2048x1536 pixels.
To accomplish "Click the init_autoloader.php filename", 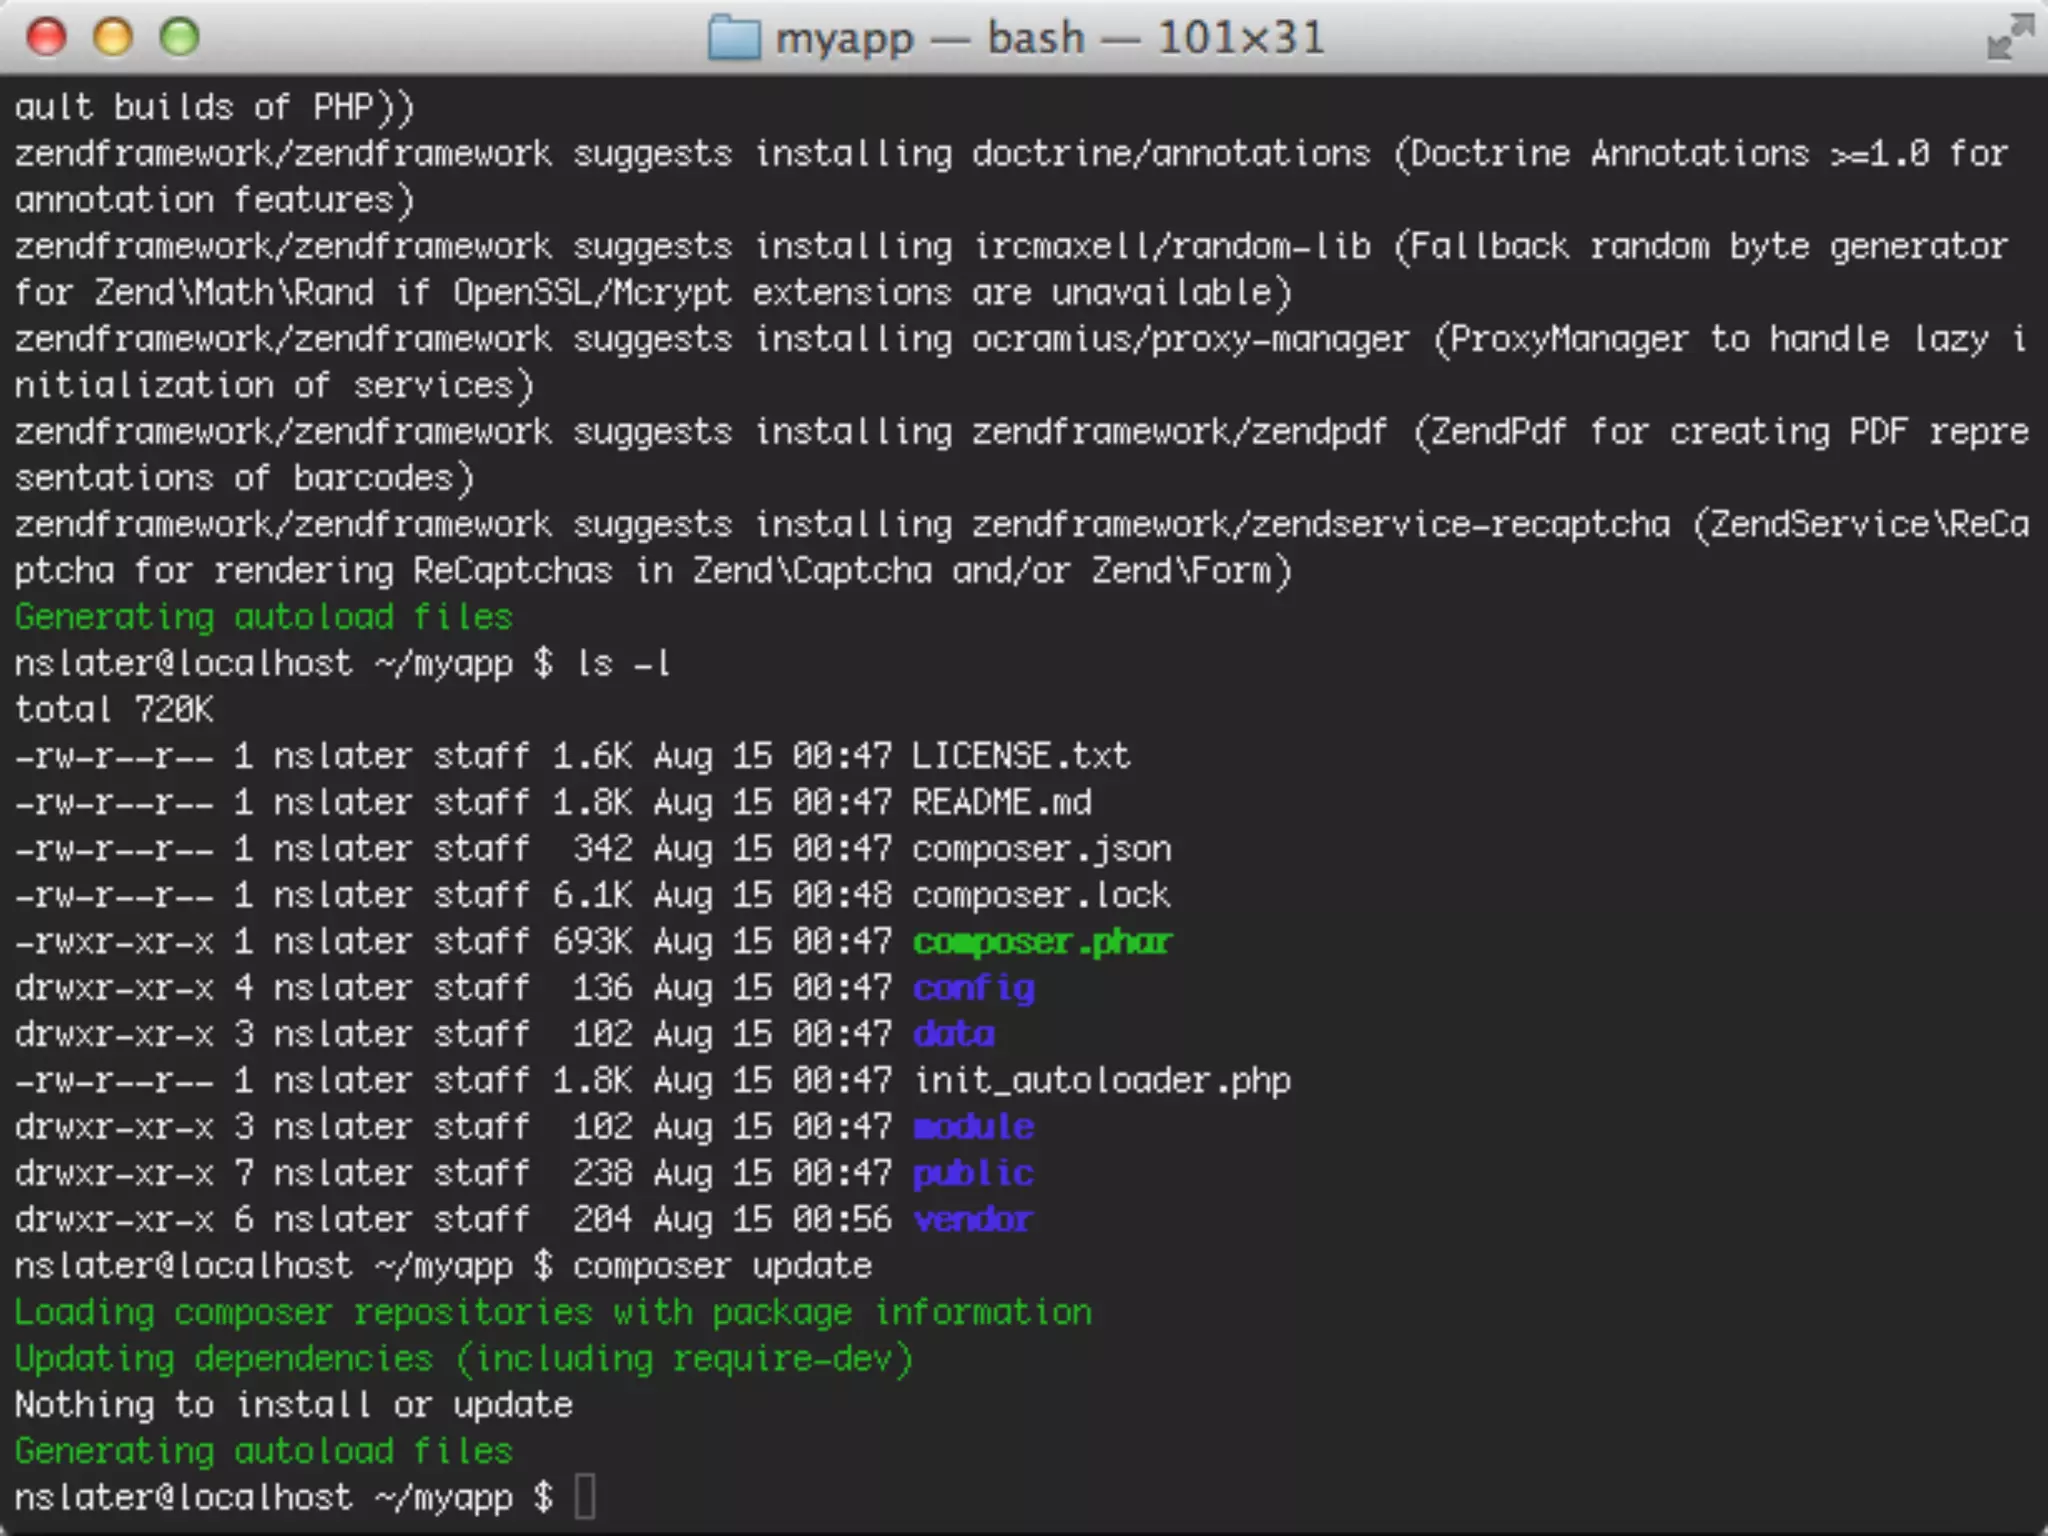I will (x=1101, y=1081).
